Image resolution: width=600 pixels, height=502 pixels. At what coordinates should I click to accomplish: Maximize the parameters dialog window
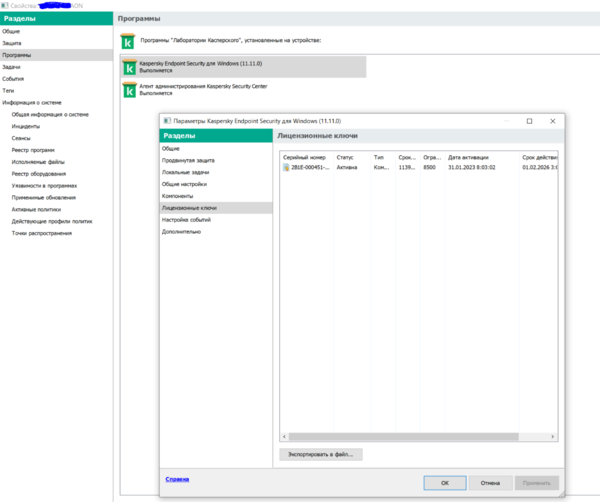click(x=529, y=121)
